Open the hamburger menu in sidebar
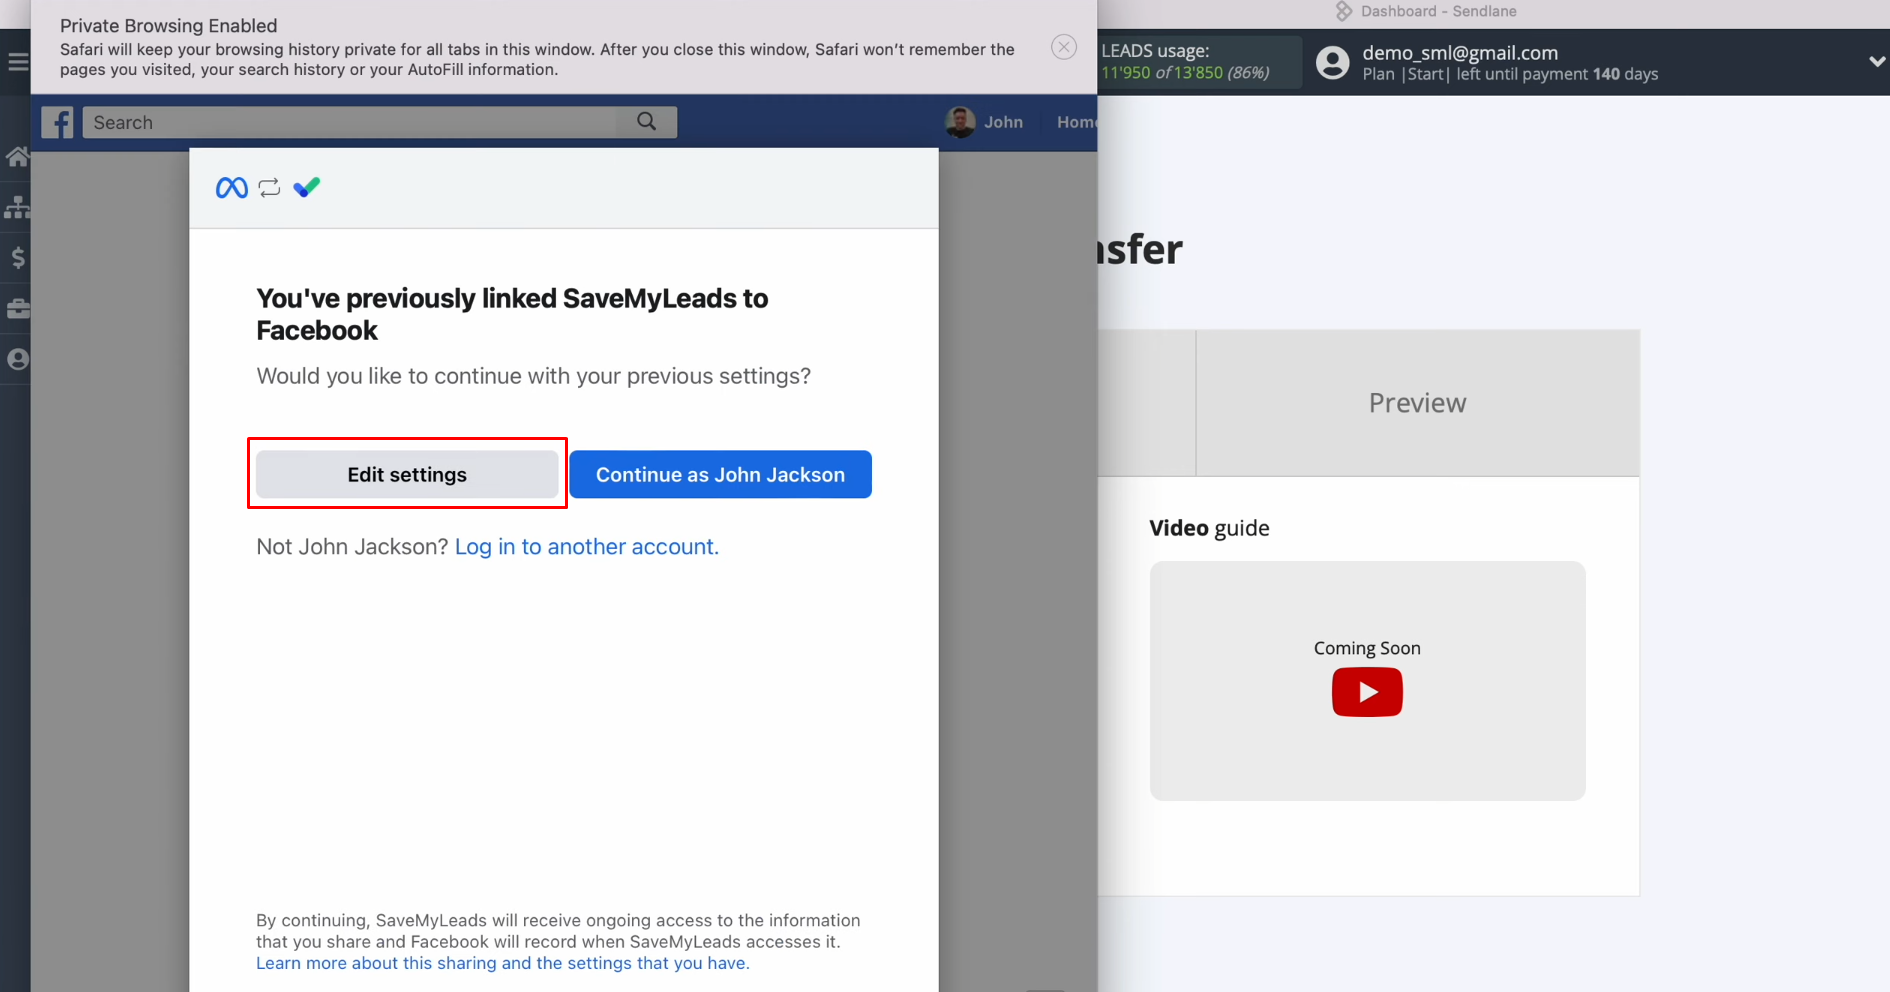Viewport: 1890px width, 992px height. click(17, 62)
